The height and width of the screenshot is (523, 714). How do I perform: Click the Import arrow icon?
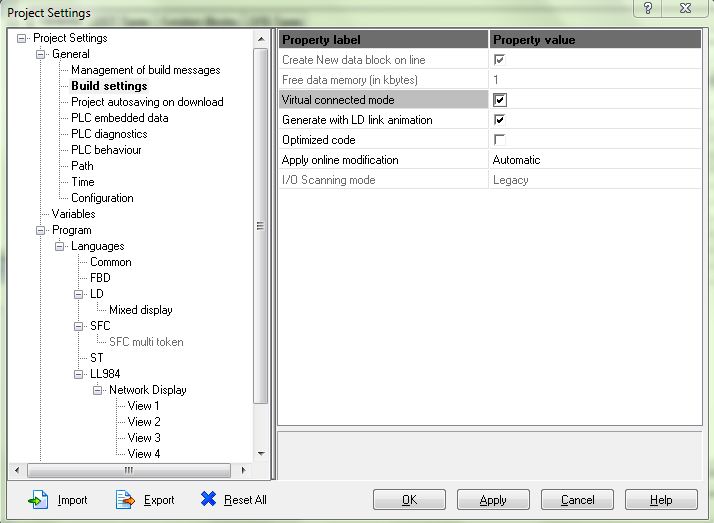tap(38, 500)
